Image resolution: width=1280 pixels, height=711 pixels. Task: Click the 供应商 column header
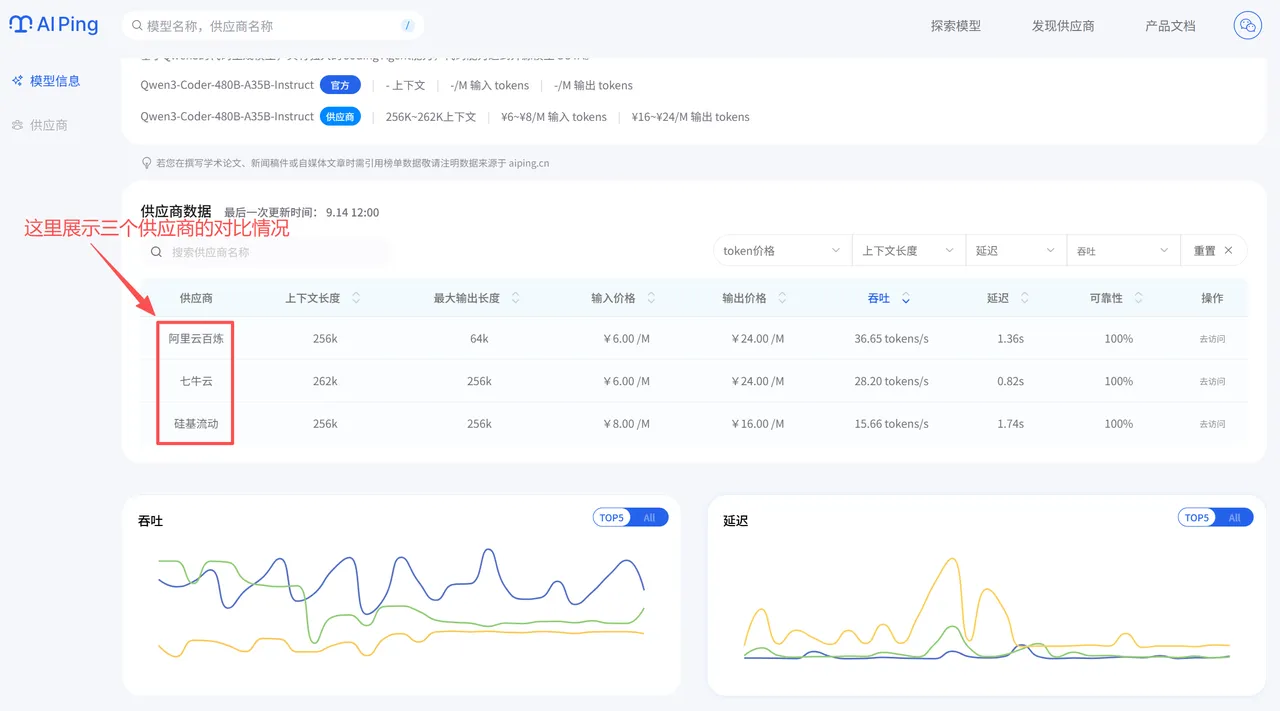pyautogui.click(x=196, y=298)
